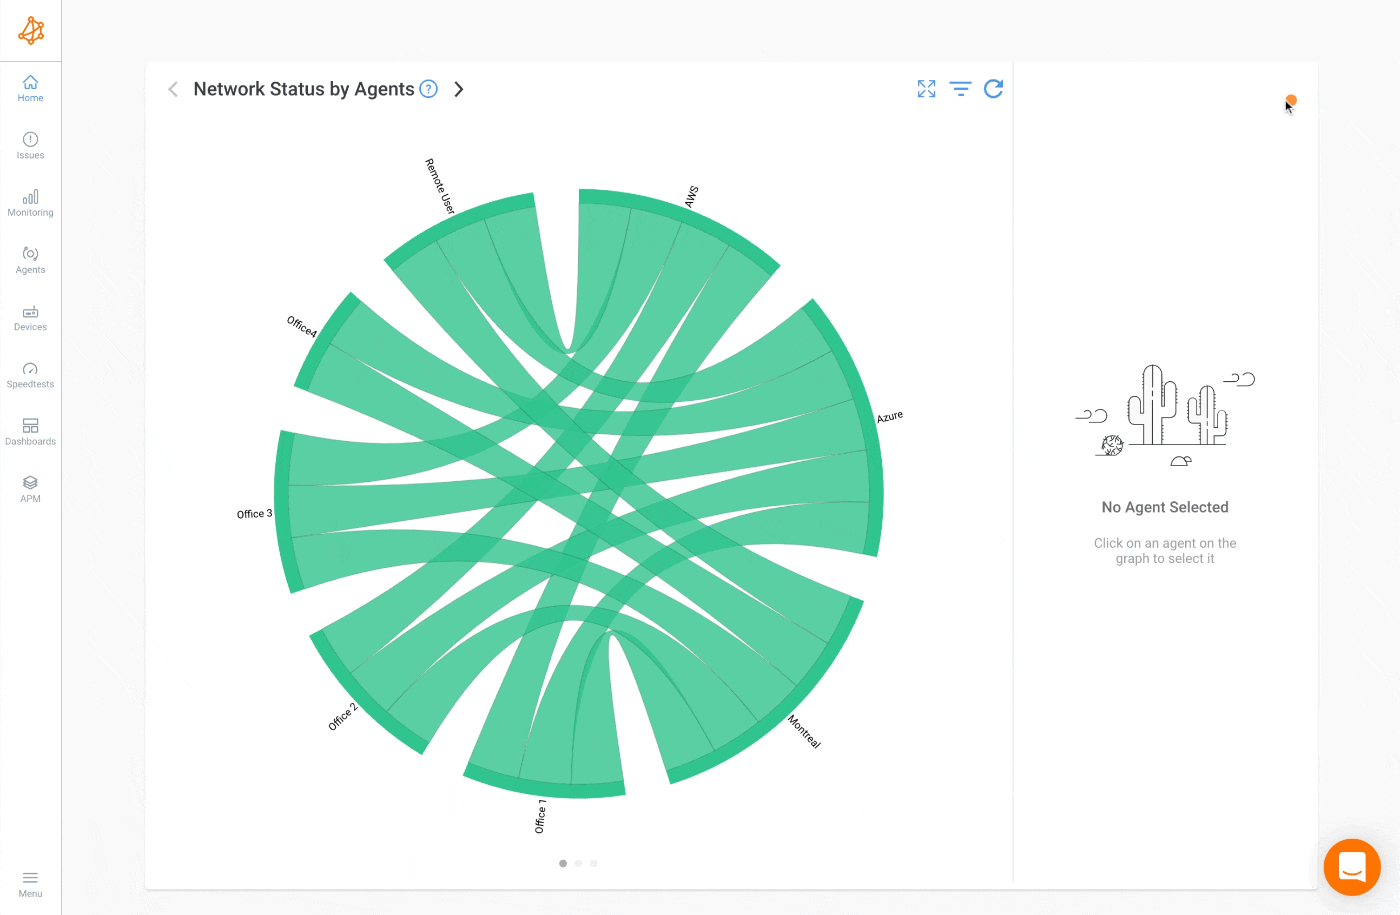
Task: Open the Menu at the sidebar bottom
Action: click(30, 884)
